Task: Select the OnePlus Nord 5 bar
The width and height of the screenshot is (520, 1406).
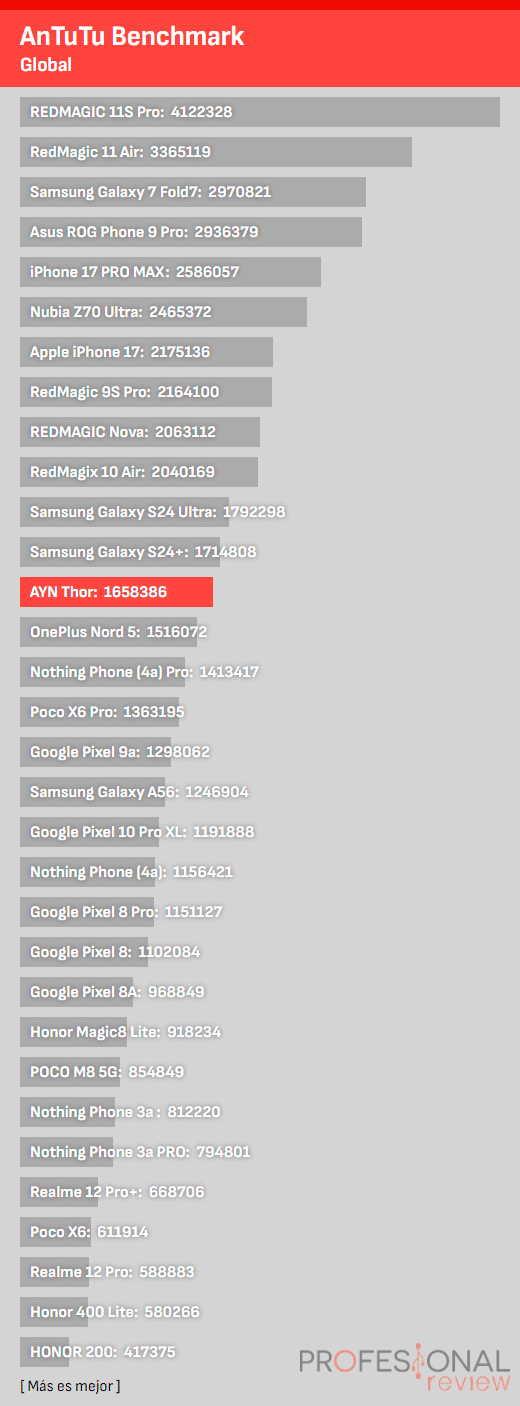Action: pyautogui.click(x=118, y=632)
